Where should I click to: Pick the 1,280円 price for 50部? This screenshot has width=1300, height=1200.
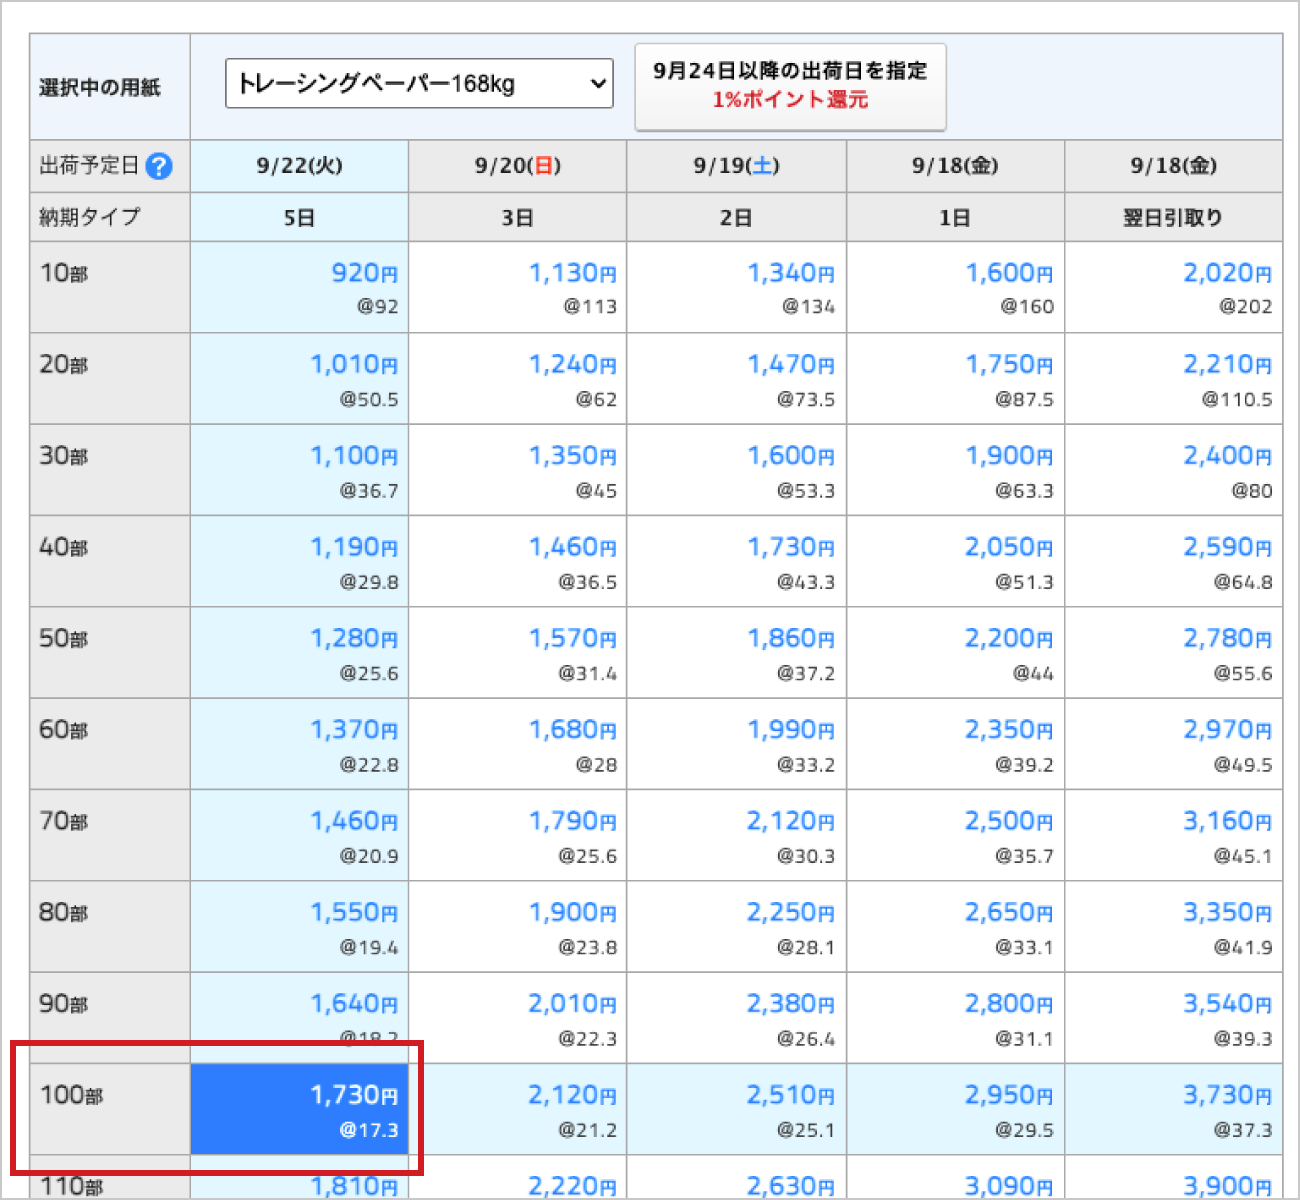click(299, 652)
